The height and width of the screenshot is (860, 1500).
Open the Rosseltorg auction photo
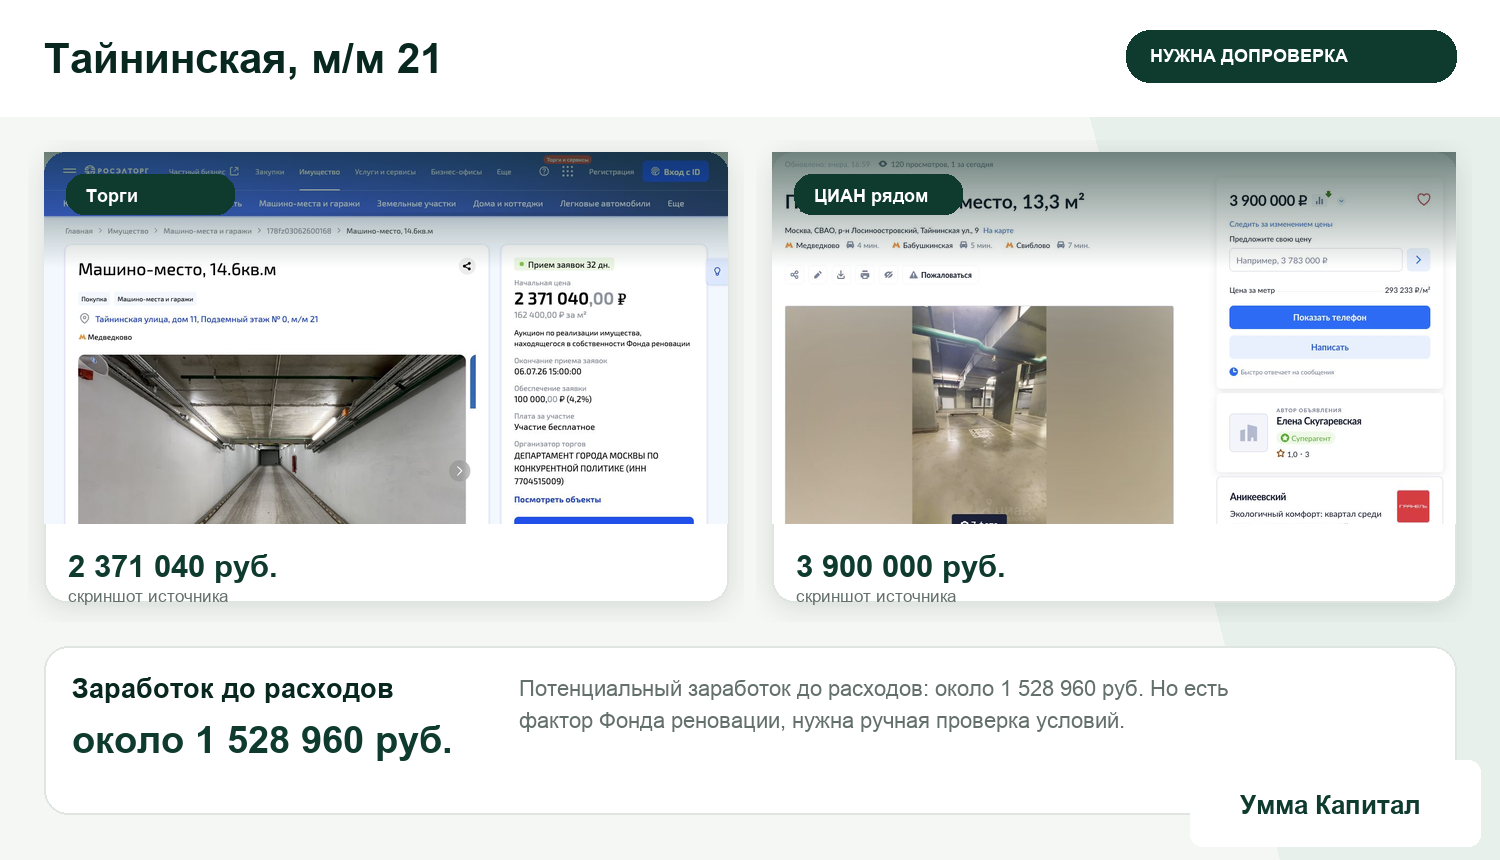(x=272, y=439)
